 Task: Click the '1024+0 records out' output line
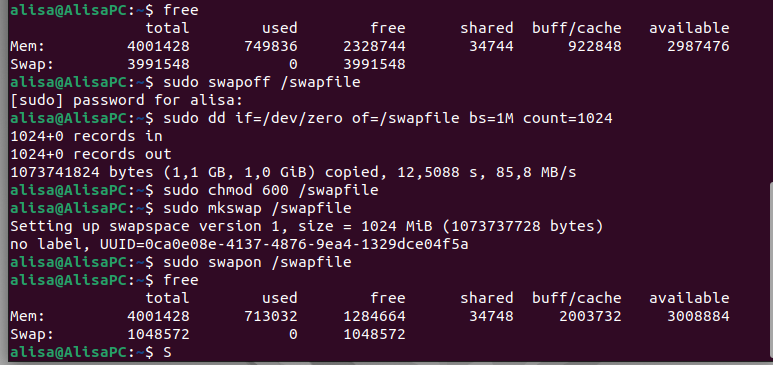91,154
